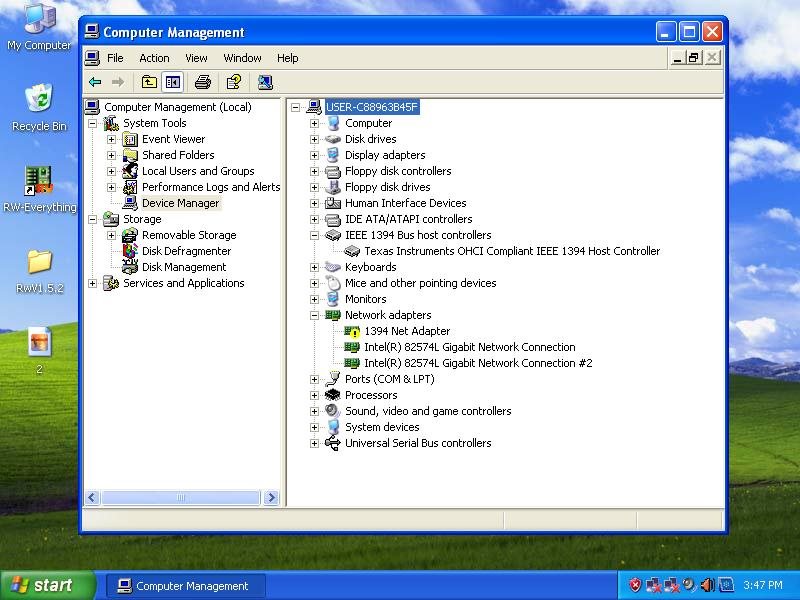Image resolution: width=800 pixels, height=600 pixels.
Task: Click the Mice and other pointing devices icon
Action: pos(333,283)
